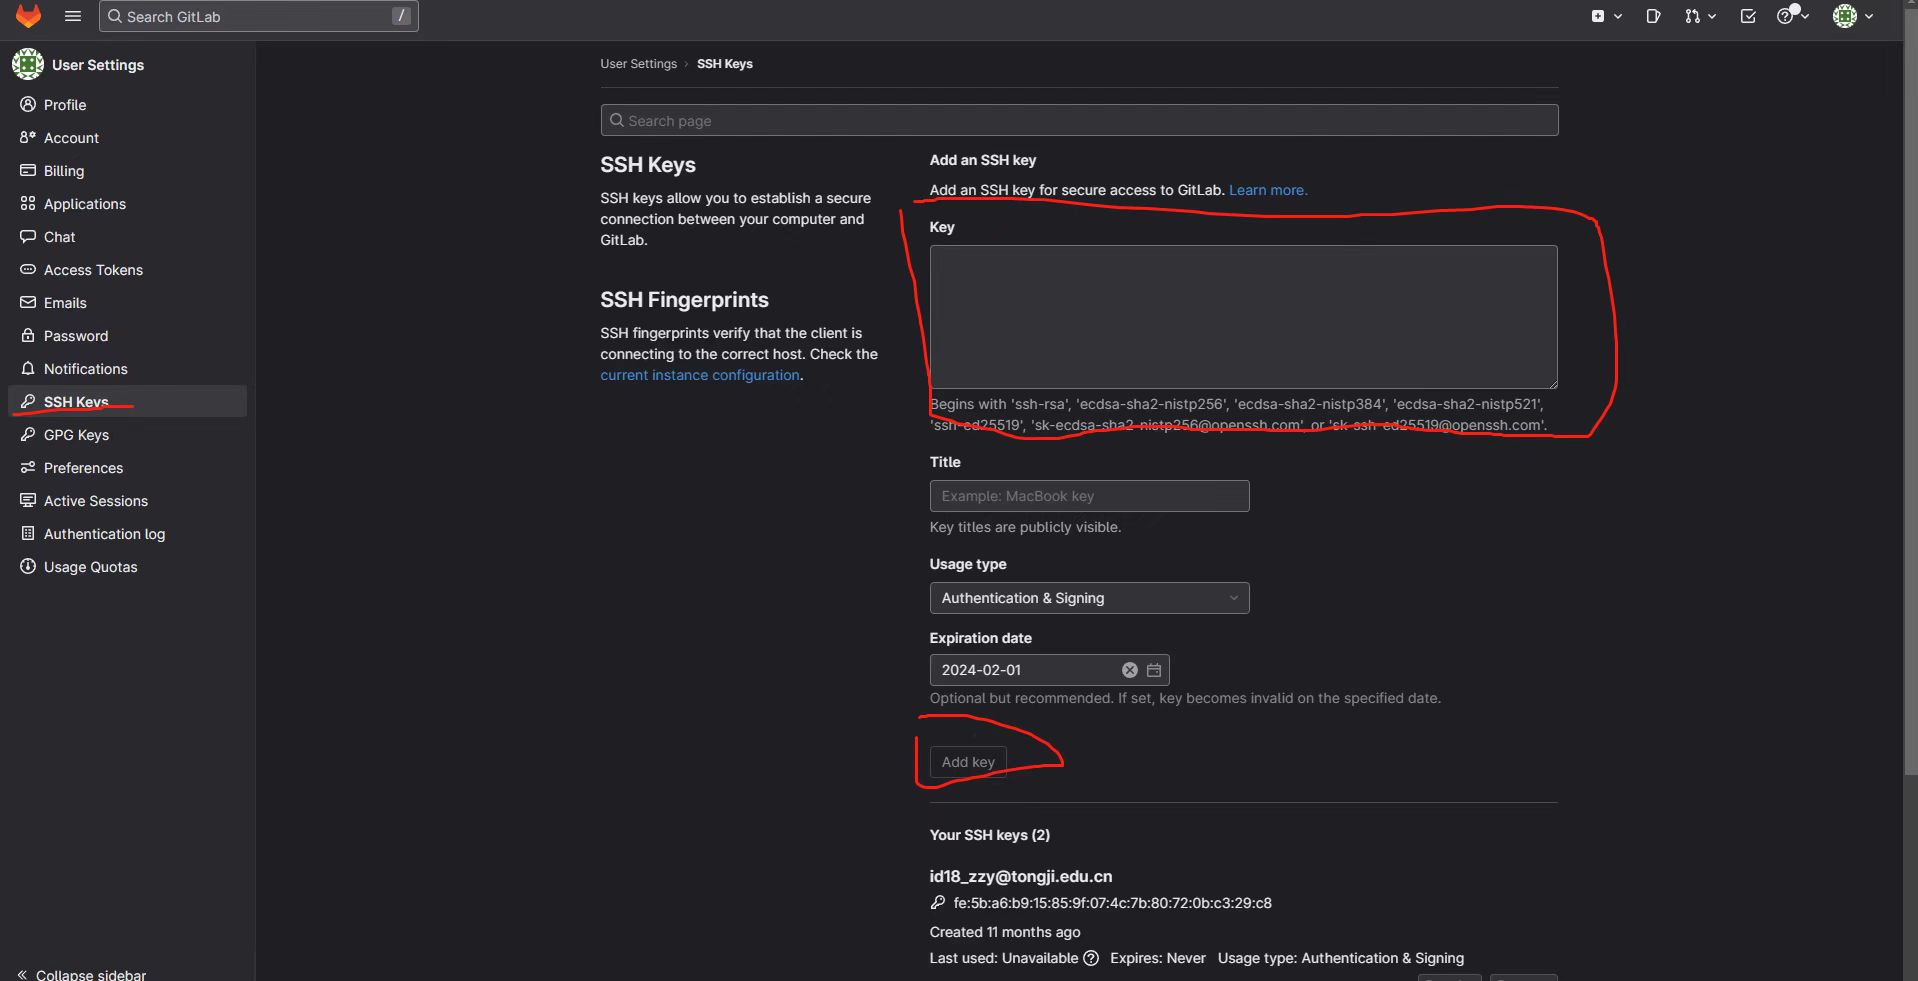Click the Authentication log icon
Screen dimensions: 1918x981
coord(28,533)
